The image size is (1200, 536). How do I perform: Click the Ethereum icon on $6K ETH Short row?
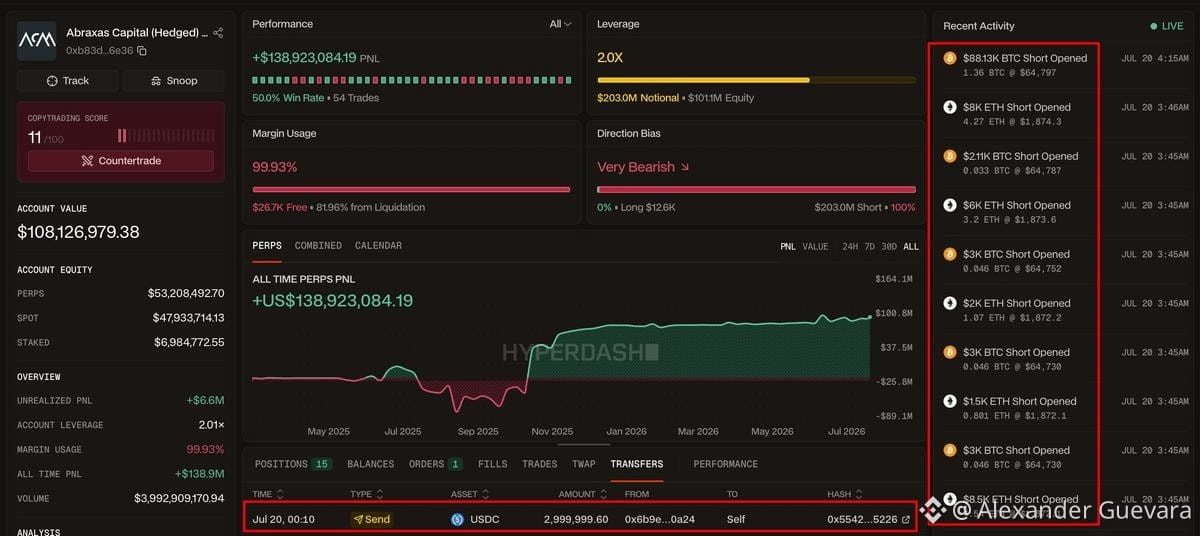click(950, 205)
